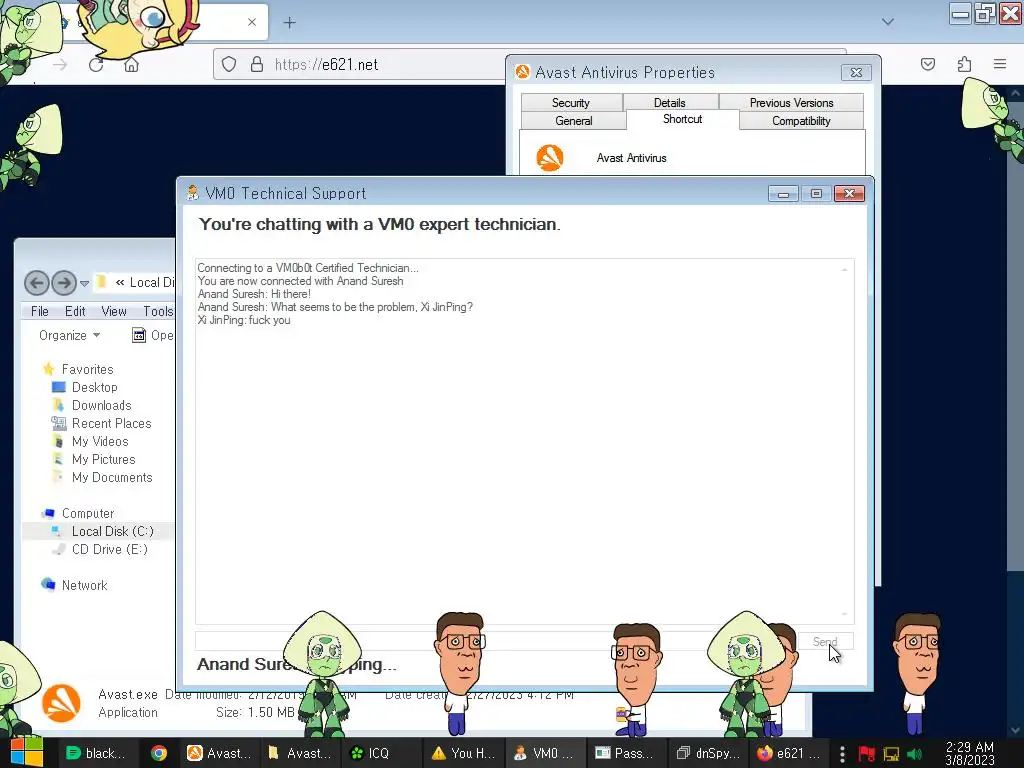Viewport: 1024px width, 768px height.
Task: Open the Compatibility tab
Action: (x=801, y=121)
